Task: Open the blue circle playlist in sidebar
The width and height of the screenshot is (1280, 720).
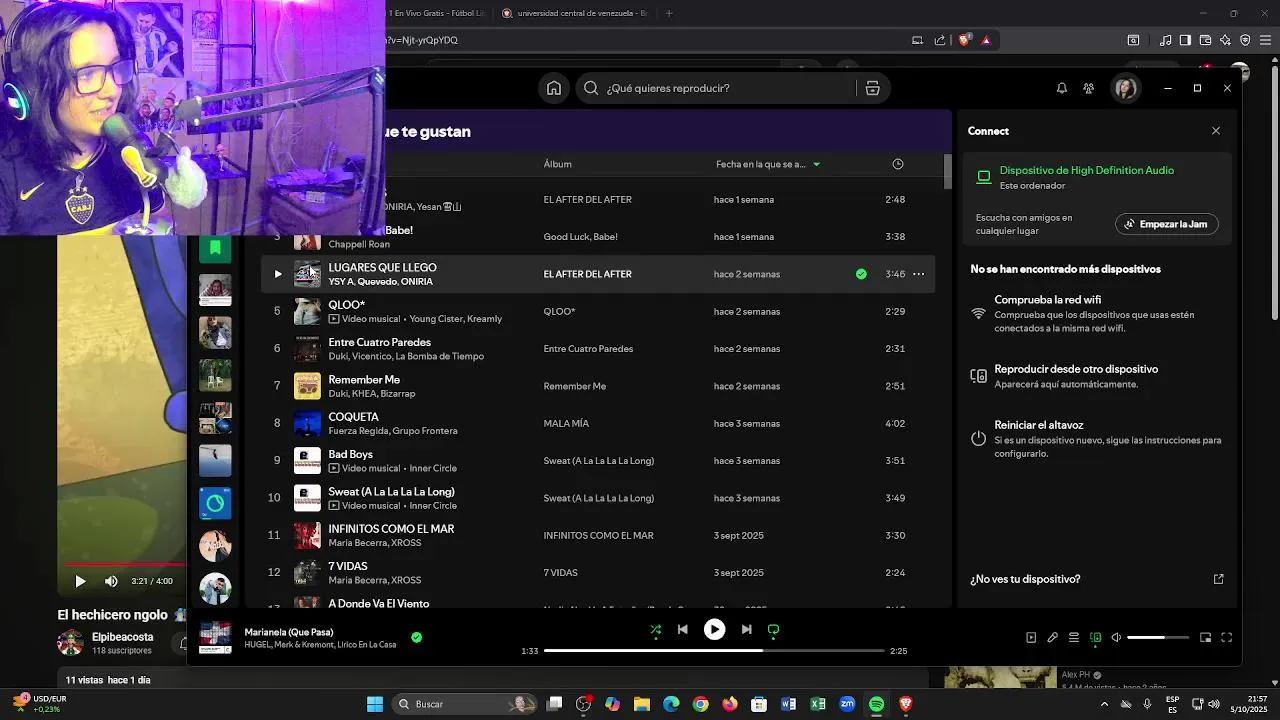Action: [x=215, y=503]
